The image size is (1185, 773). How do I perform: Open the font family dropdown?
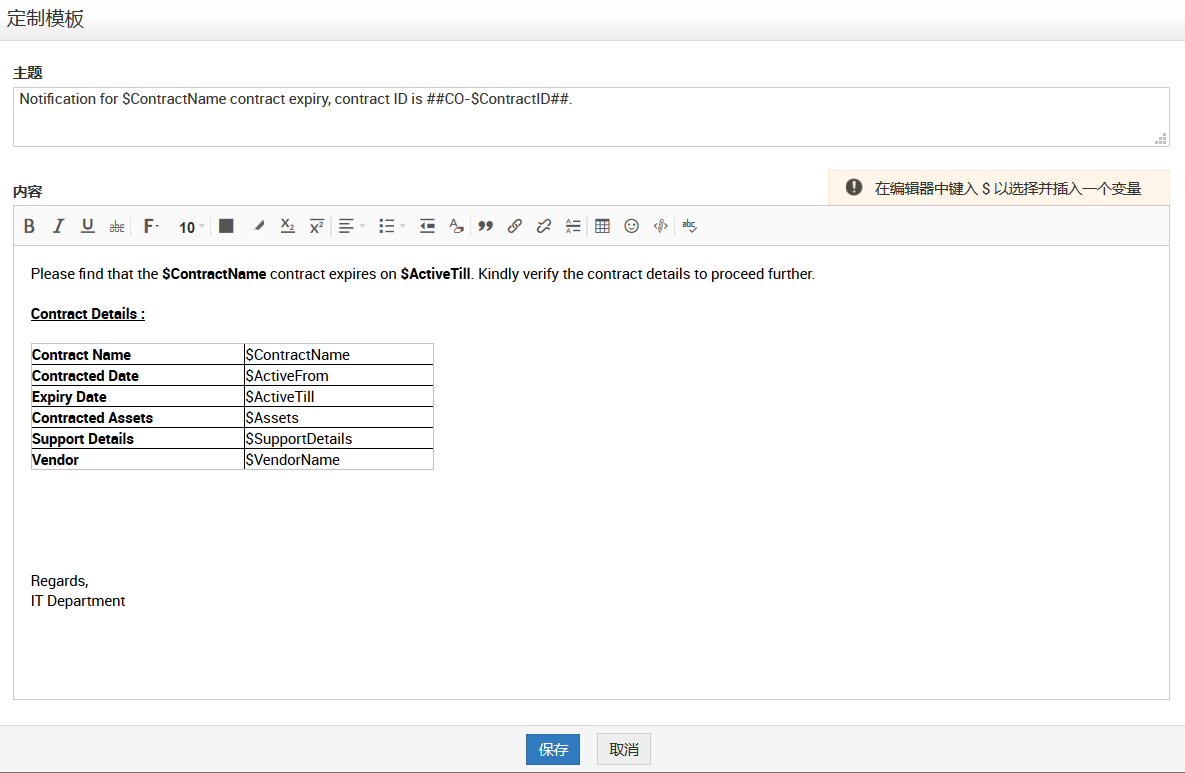(151, 226)
